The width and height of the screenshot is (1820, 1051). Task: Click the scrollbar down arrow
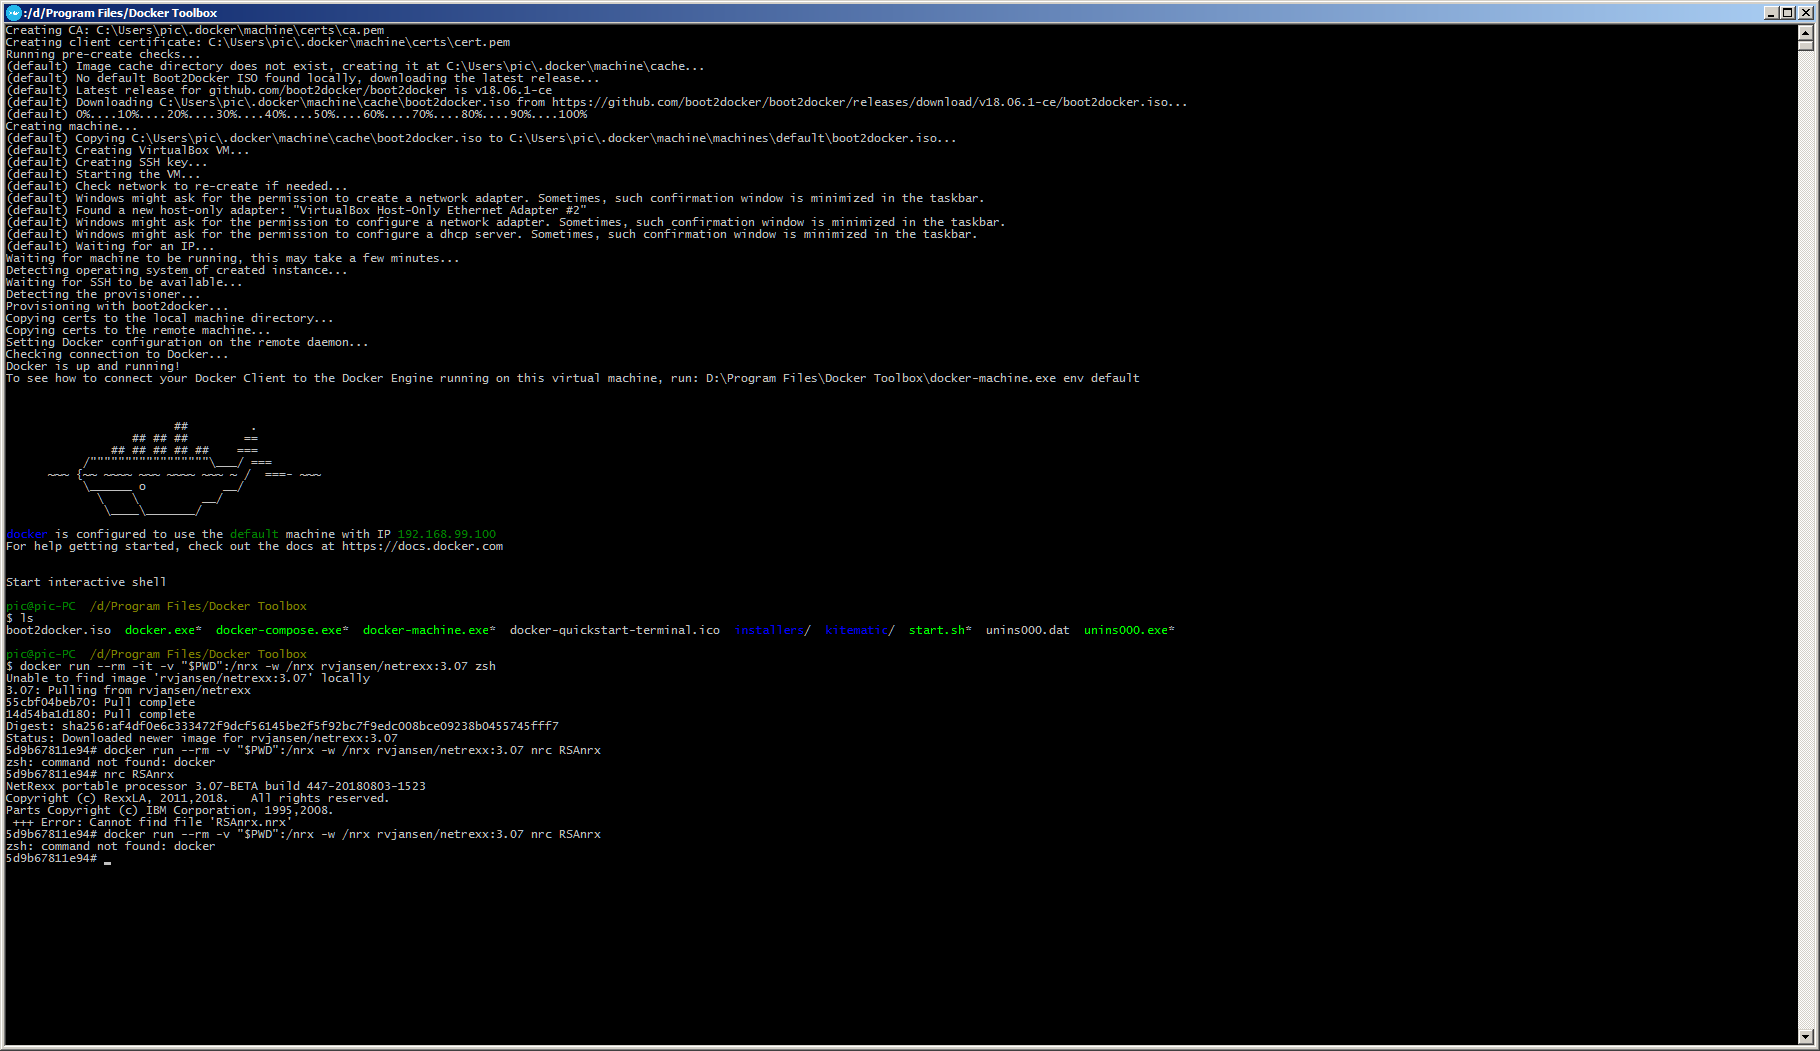coord(1805,1037)
